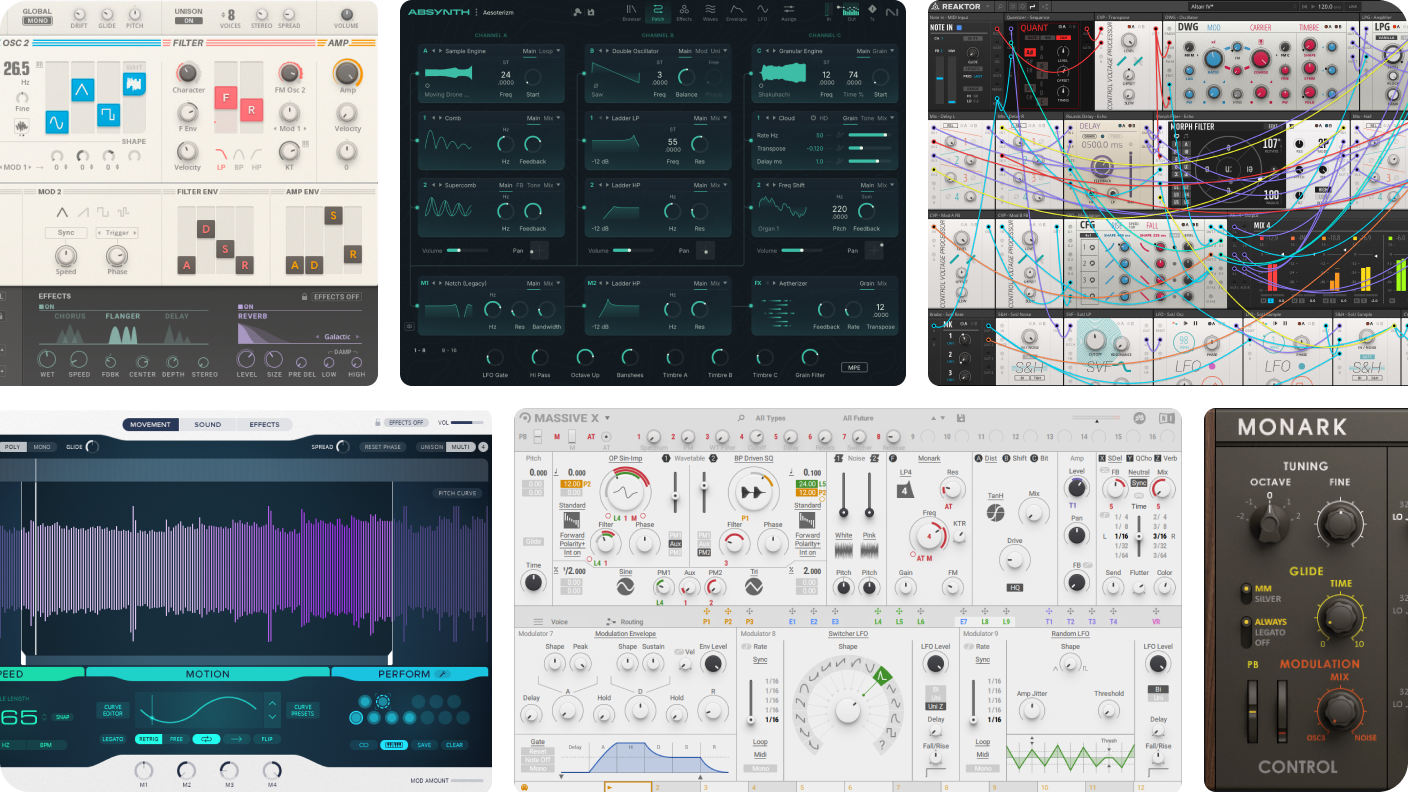Click the Voice list icon in Massive X
Screen dimensions: 1408x792
pyautogui.click(x=537, y=621)
